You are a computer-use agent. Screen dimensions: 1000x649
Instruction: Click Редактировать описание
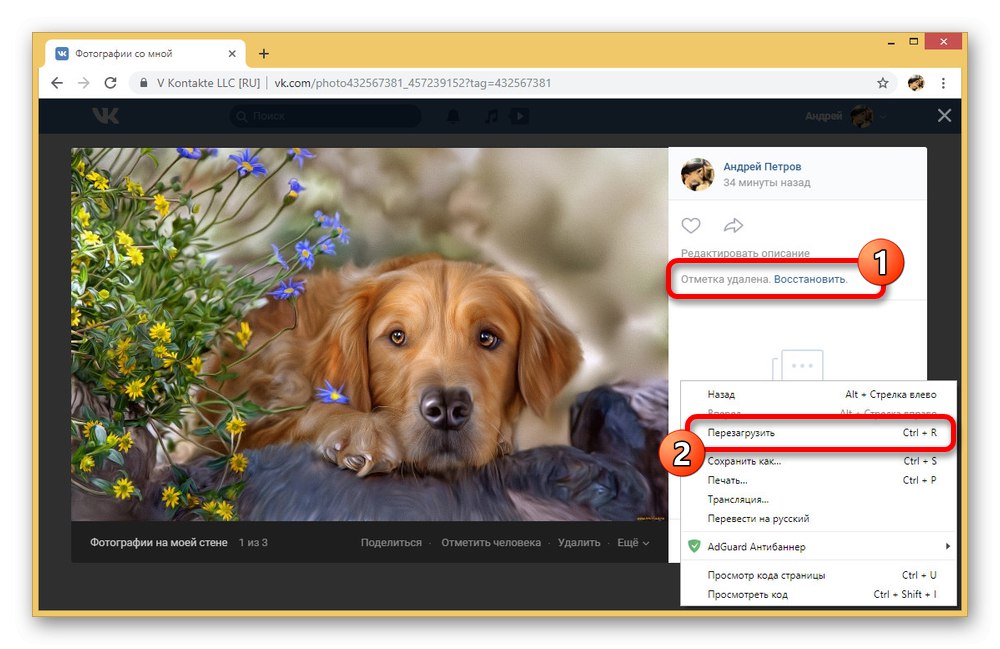point(745,253)
